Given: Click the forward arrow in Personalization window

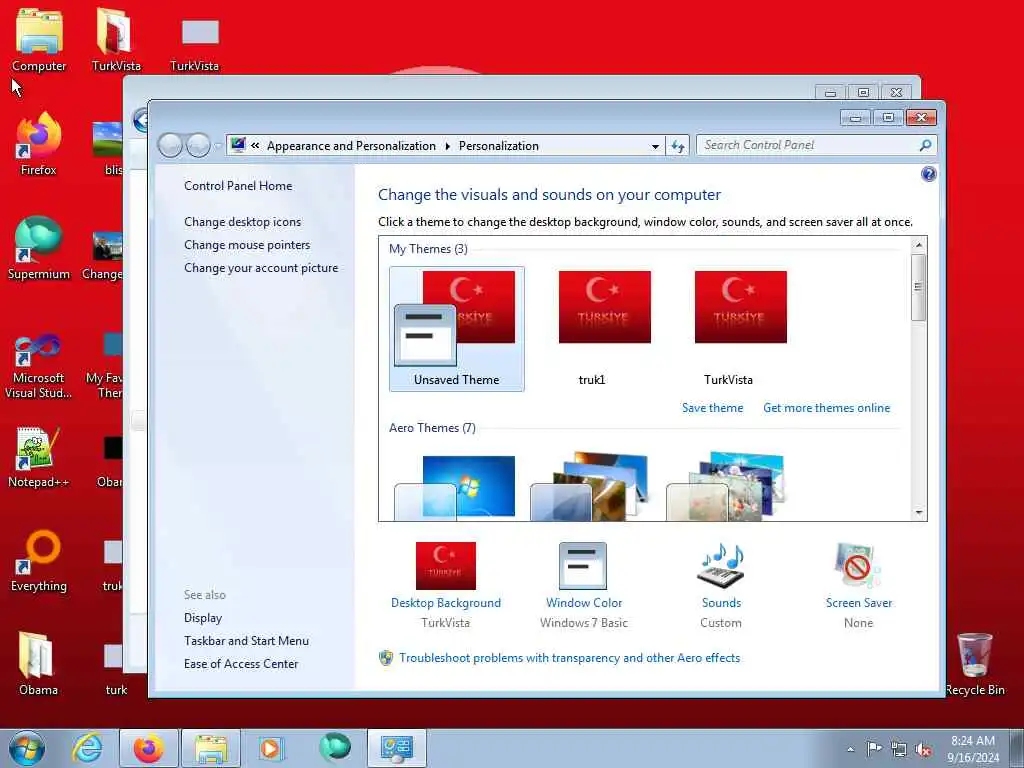Looking at the screenshot, I should pyautogui.click(x=198, y=146).
